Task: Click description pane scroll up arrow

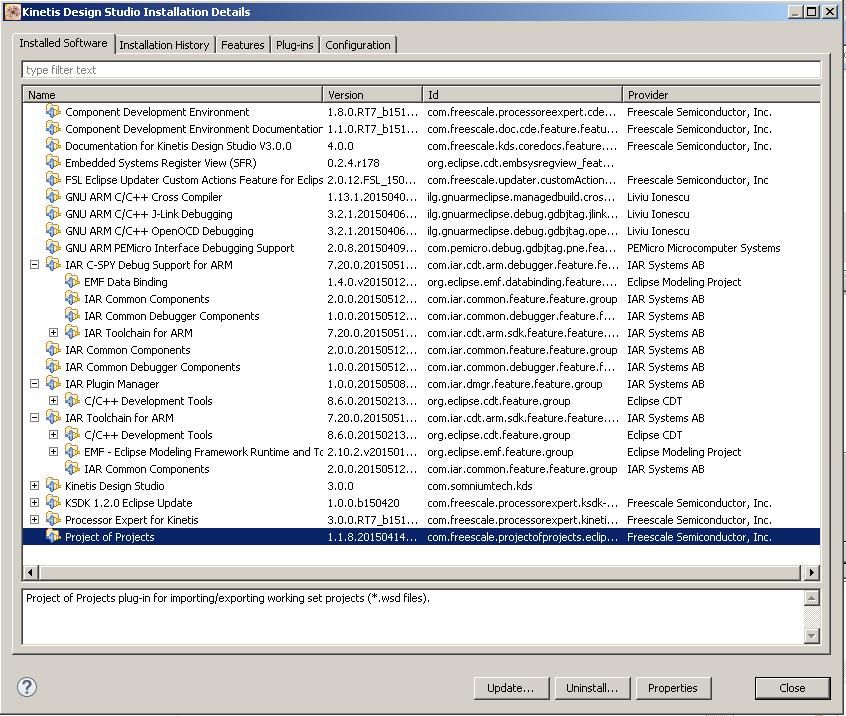Action: pyautogui.click(x=811, y=597)
